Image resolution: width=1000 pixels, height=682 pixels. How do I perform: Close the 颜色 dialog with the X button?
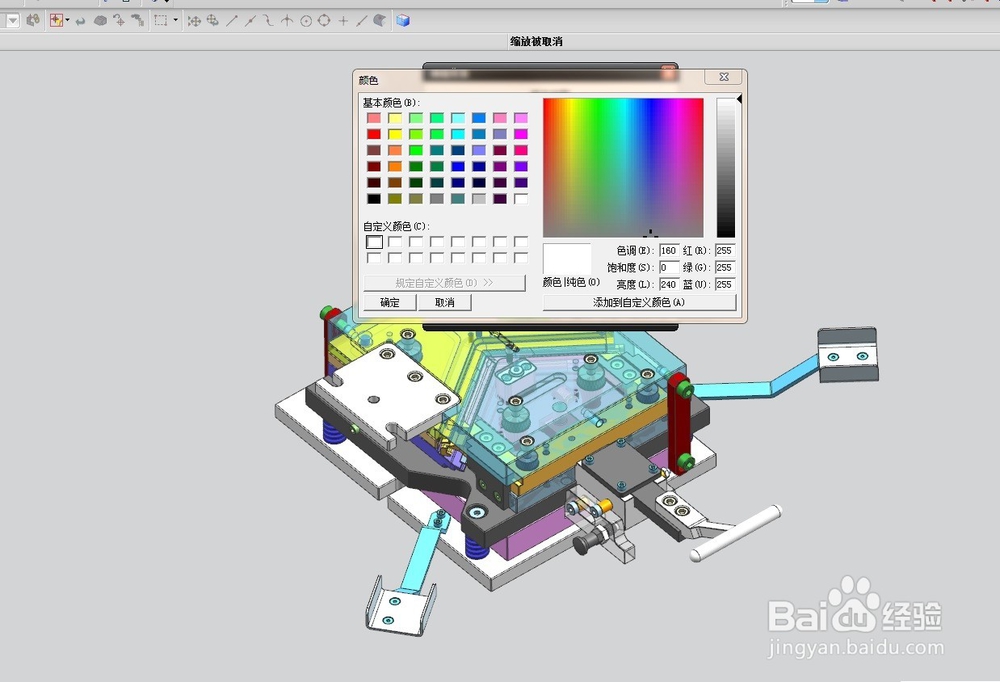click(x=724, y=77)
